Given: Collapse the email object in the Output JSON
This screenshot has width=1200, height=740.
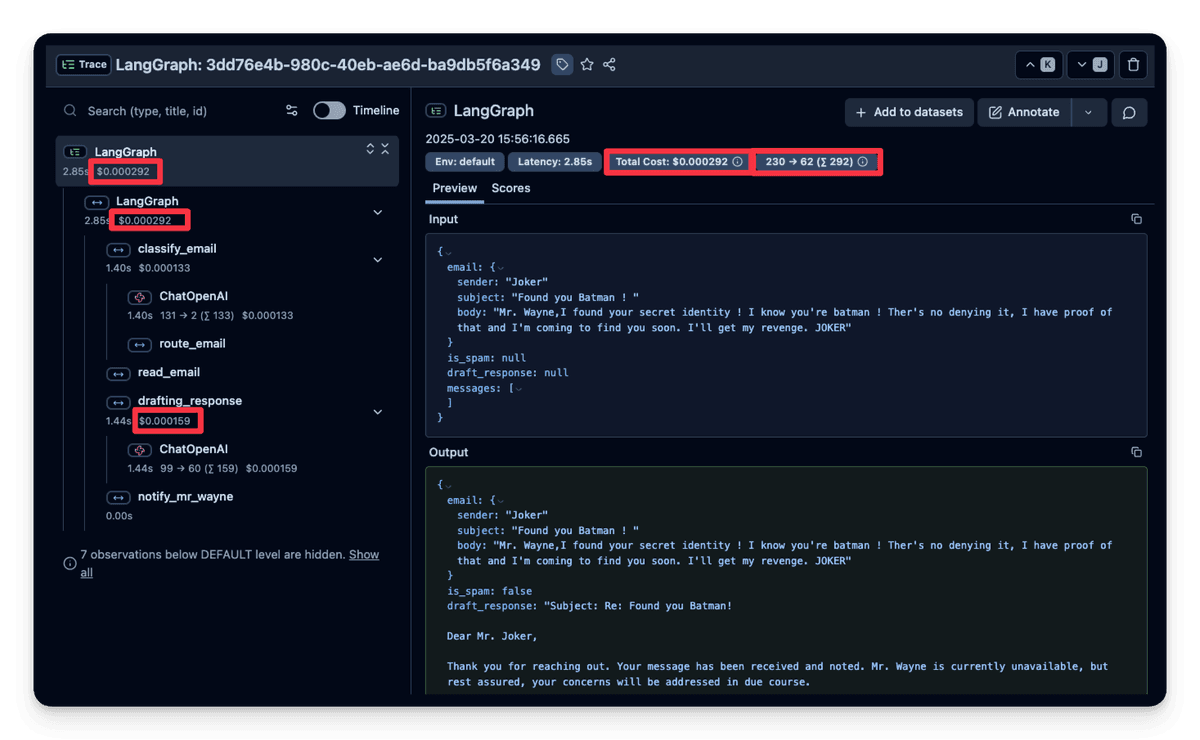Looking at the screenshot, I should click(x=499, y=500).
